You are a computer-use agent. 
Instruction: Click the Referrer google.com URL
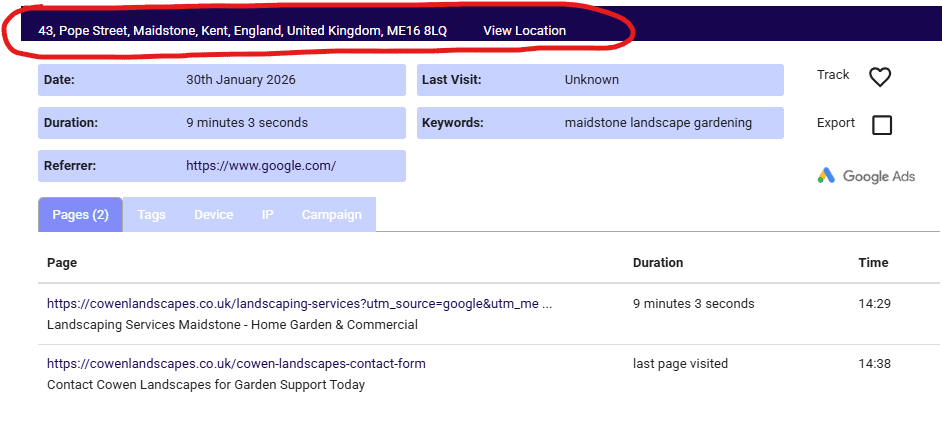coord(261,166)
